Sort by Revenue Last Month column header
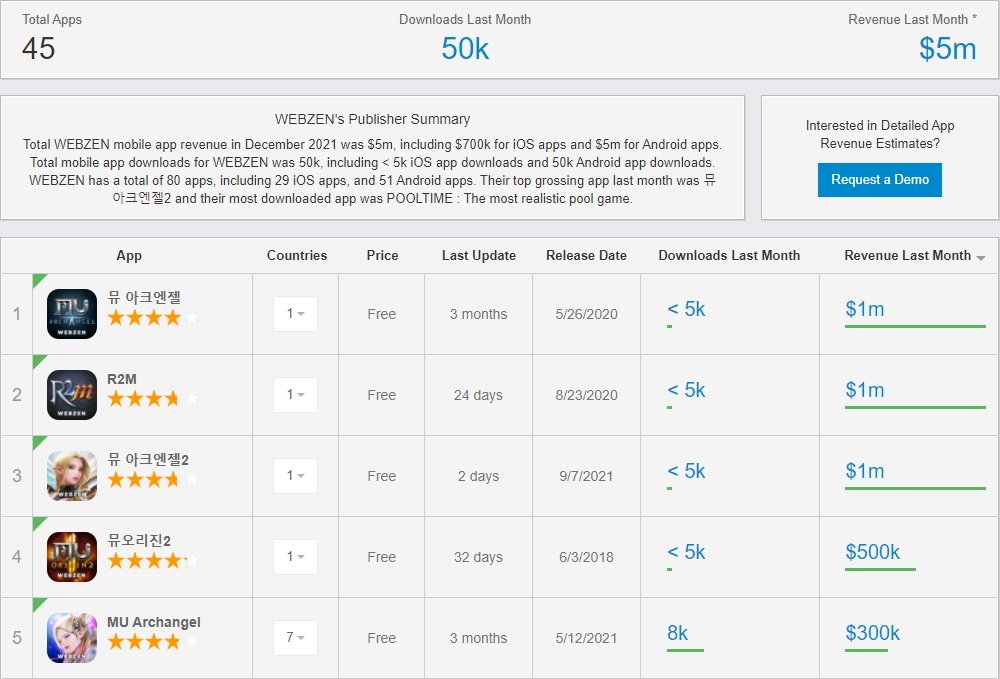The image size is (1000, 679). click(908, 256)
